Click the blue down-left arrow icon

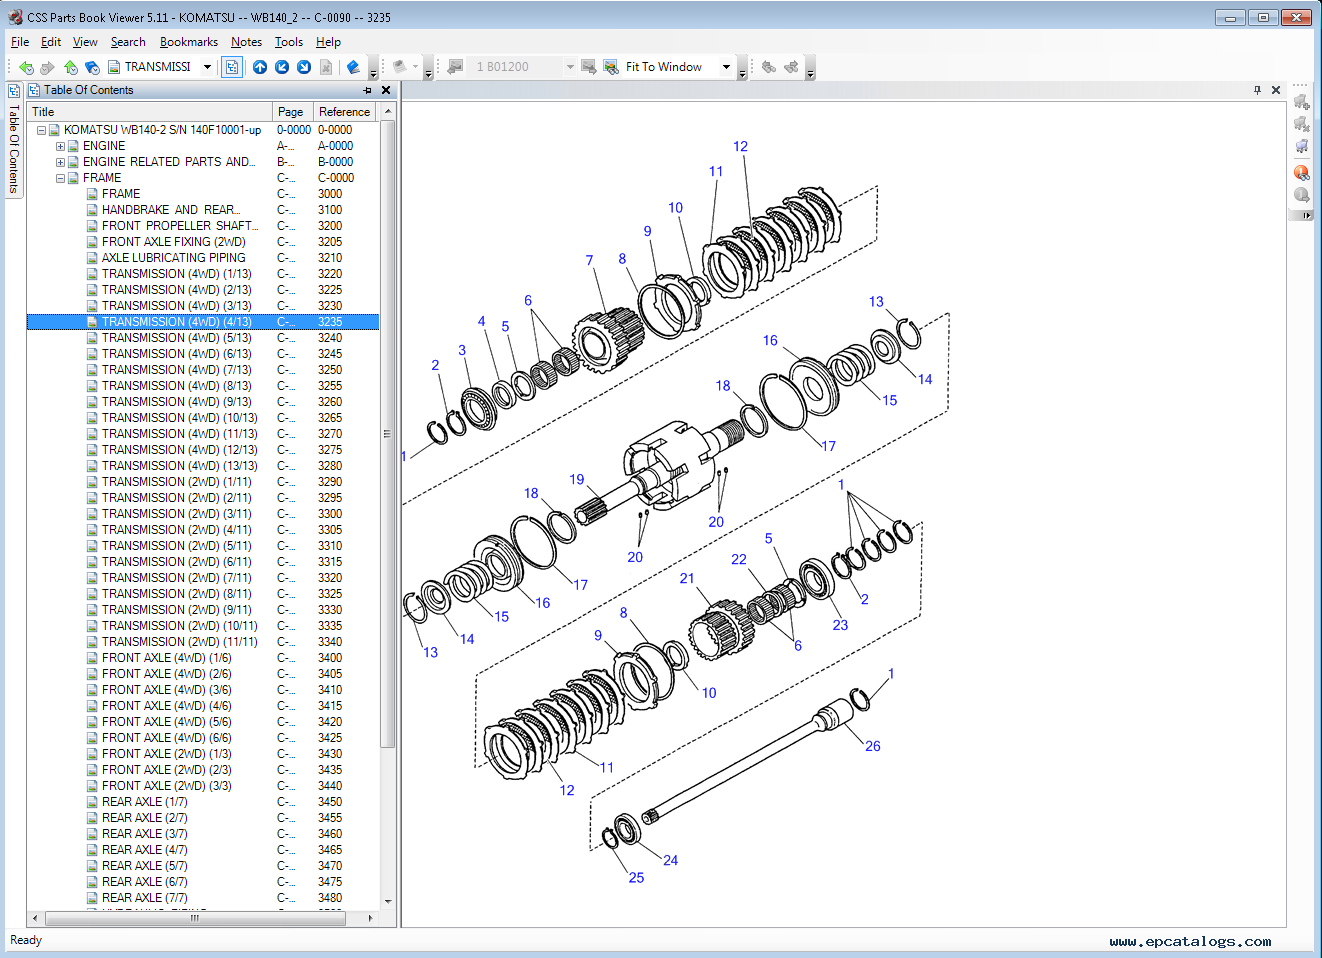282,67
